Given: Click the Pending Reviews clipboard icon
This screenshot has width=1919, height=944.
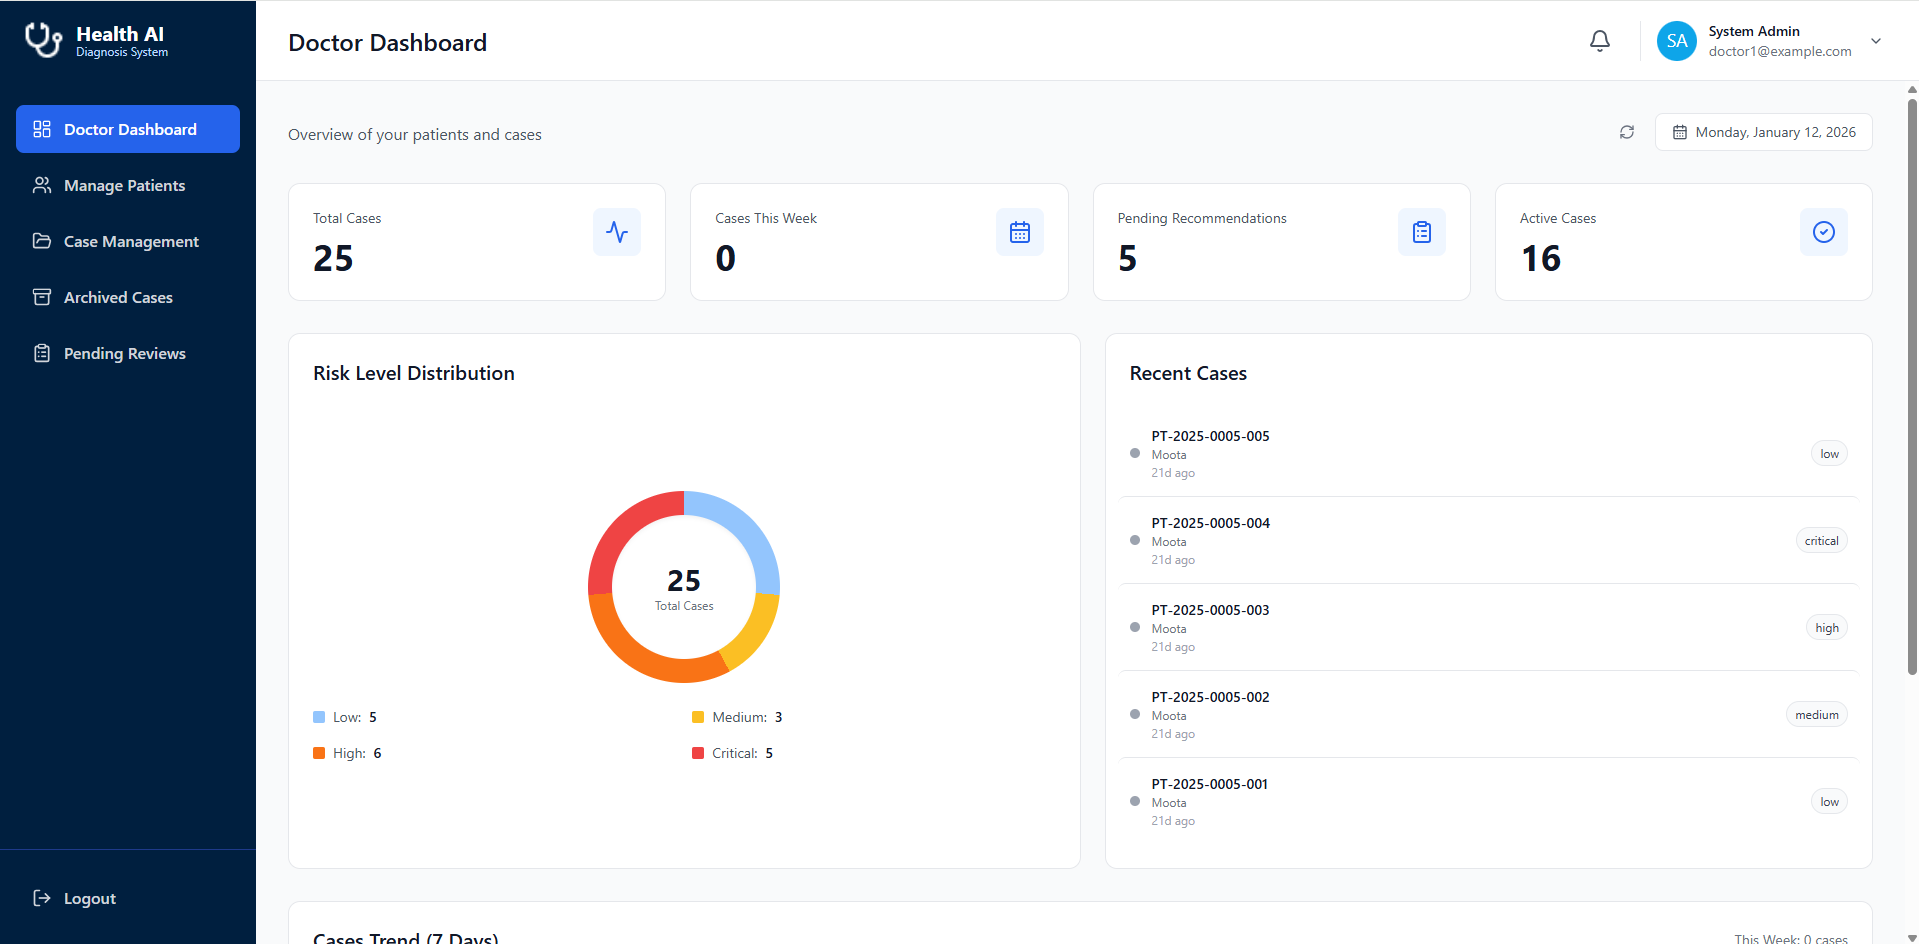Looking at the screenshot, I should click(42, 353).
